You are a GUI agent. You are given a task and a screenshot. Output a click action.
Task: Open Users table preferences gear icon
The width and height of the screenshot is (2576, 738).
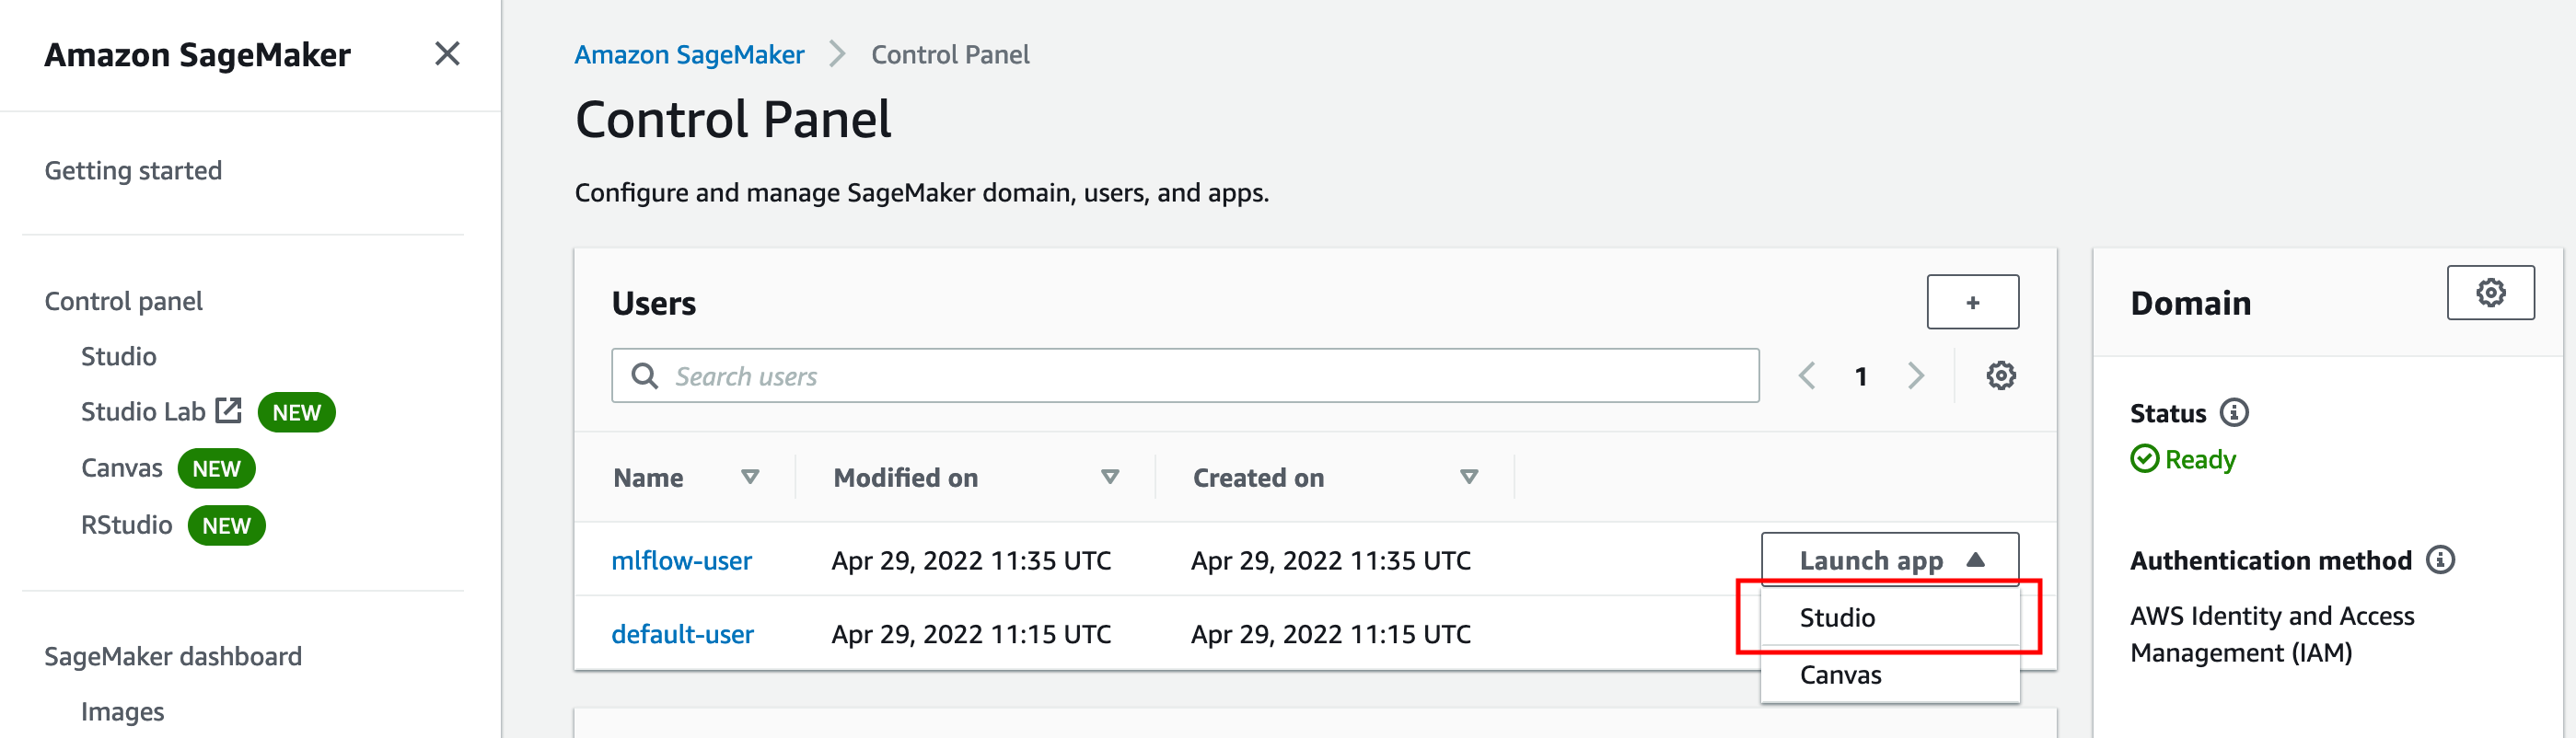(2000, 376)
